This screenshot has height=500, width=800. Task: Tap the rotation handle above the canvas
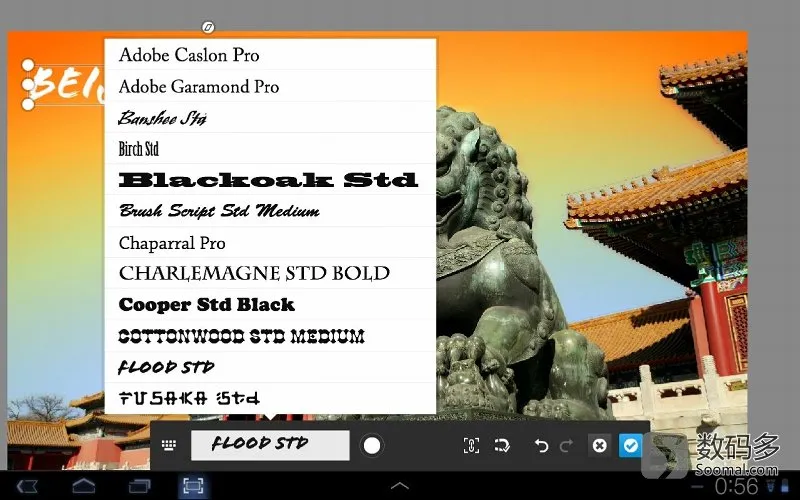pyautogui.click(x=208, y=27)
